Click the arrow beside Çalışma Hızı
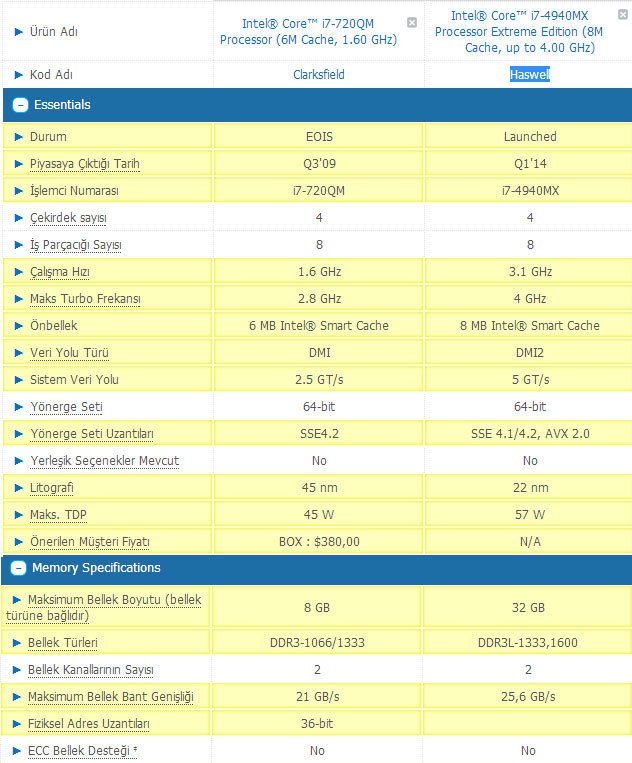This screenshot has width=632, height=763. (18, 272)
